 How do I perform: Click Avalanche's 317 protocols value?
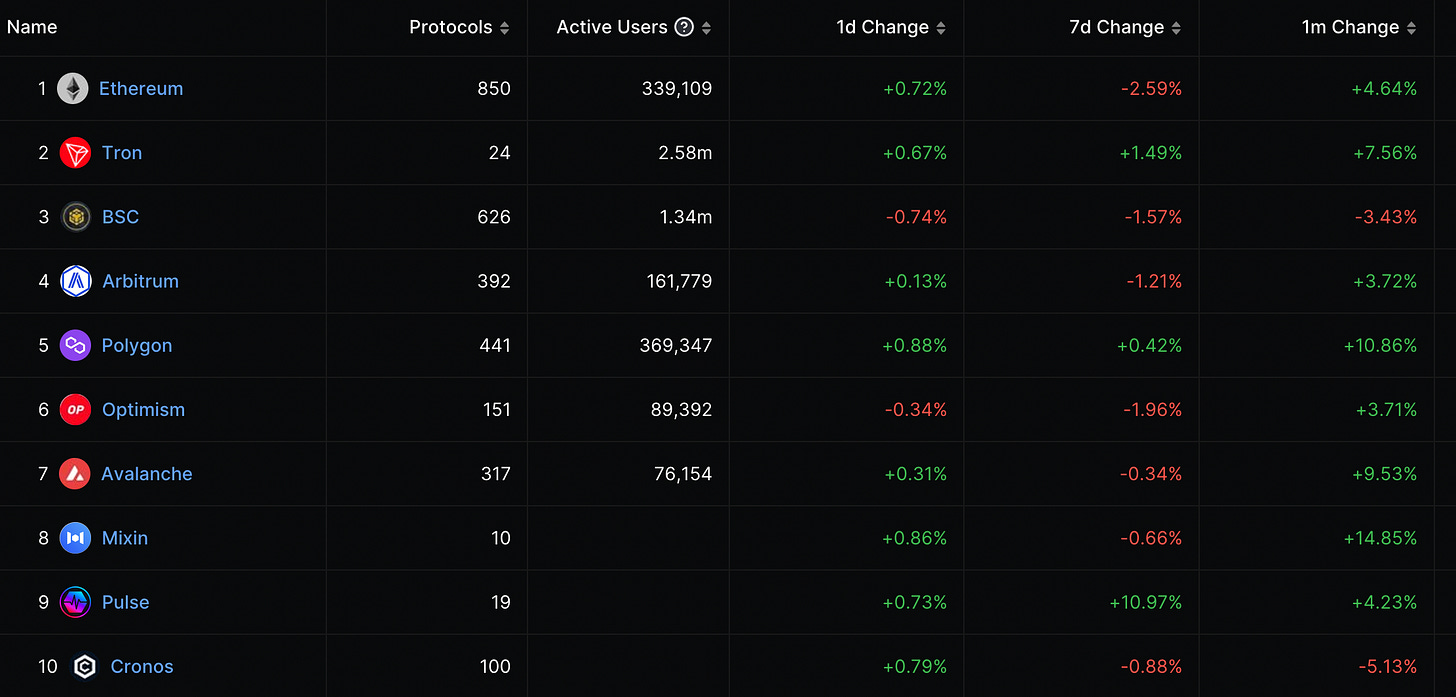coord(496,473)
